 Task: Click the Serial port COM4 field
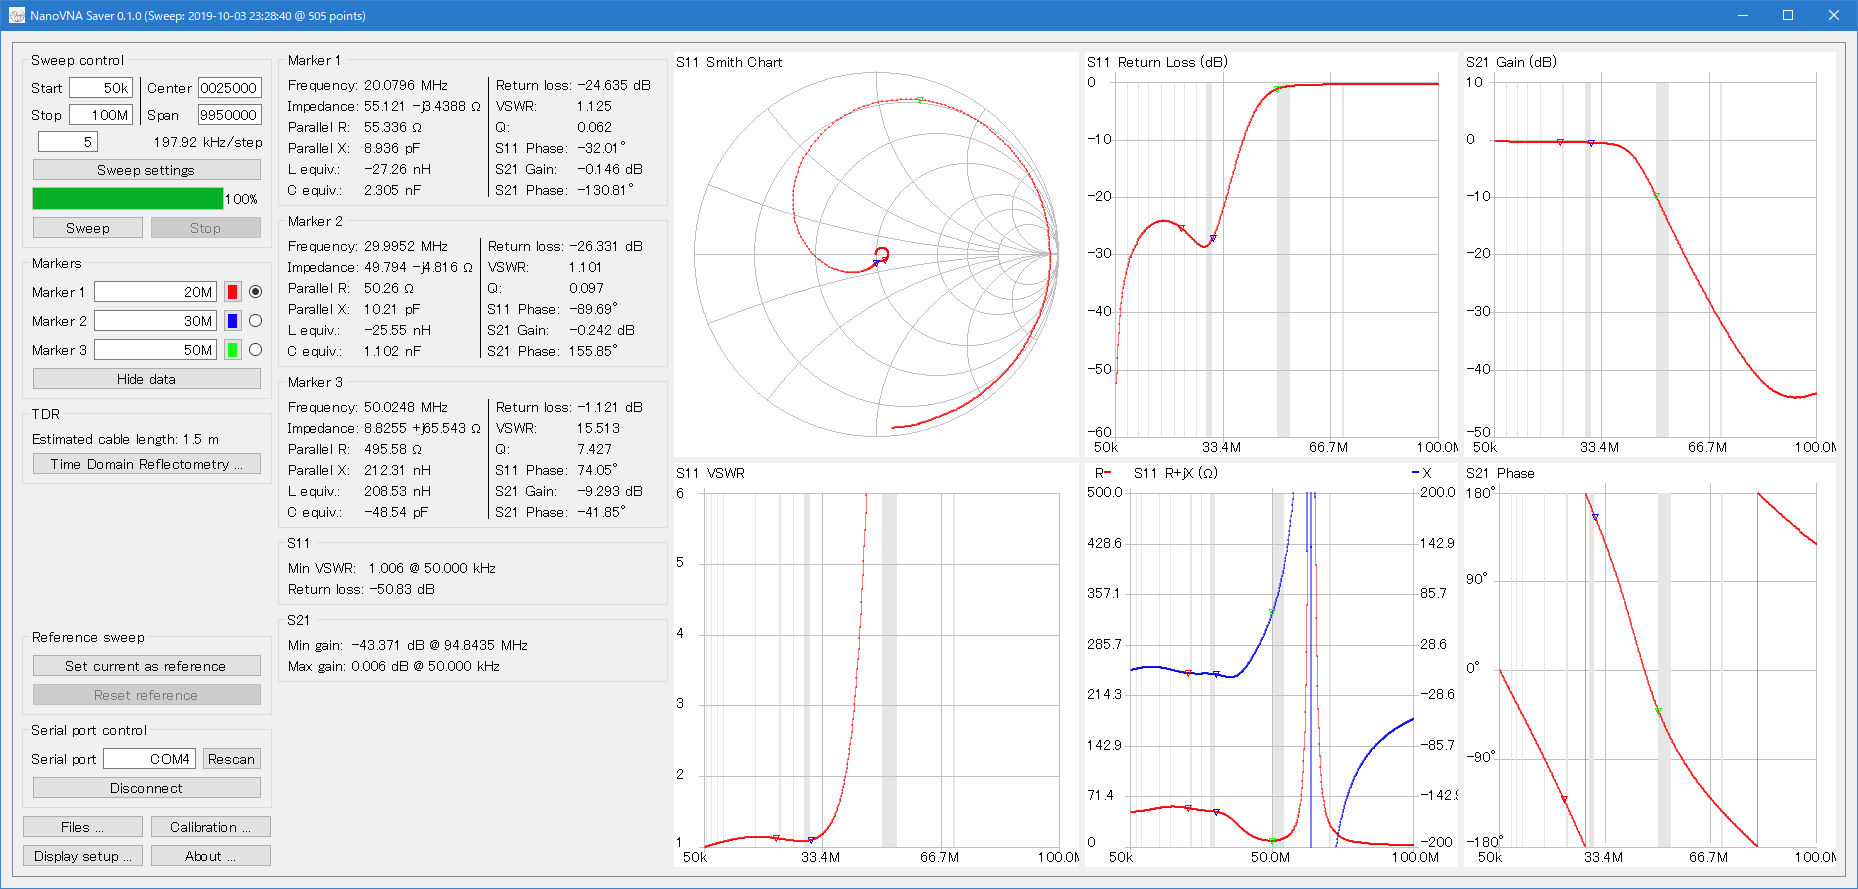149,759
